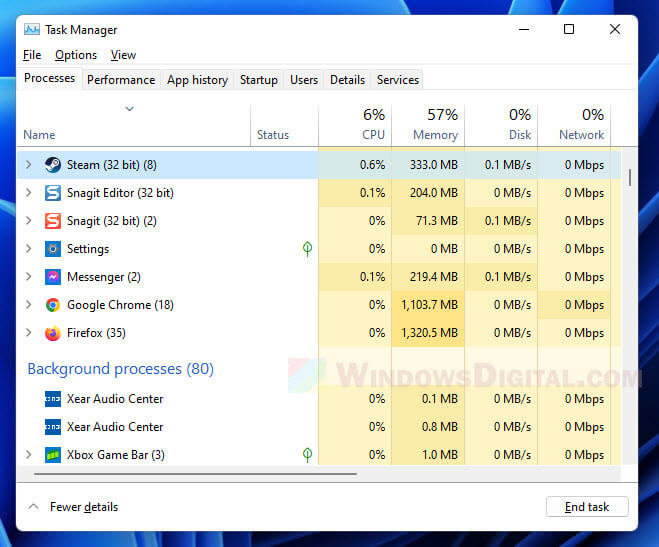Click the Fewer details link
Image resolution: width=659 pixels, height=547 pixels.
(84, 507)
